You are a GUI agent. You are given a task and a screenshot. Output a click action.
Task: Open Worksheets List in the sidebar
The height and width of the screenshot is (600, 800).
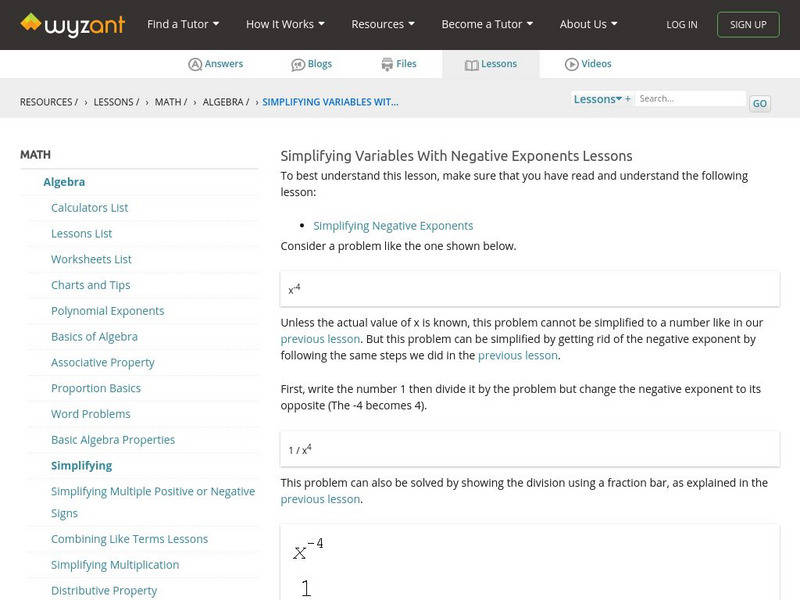(x=91, y=259)
